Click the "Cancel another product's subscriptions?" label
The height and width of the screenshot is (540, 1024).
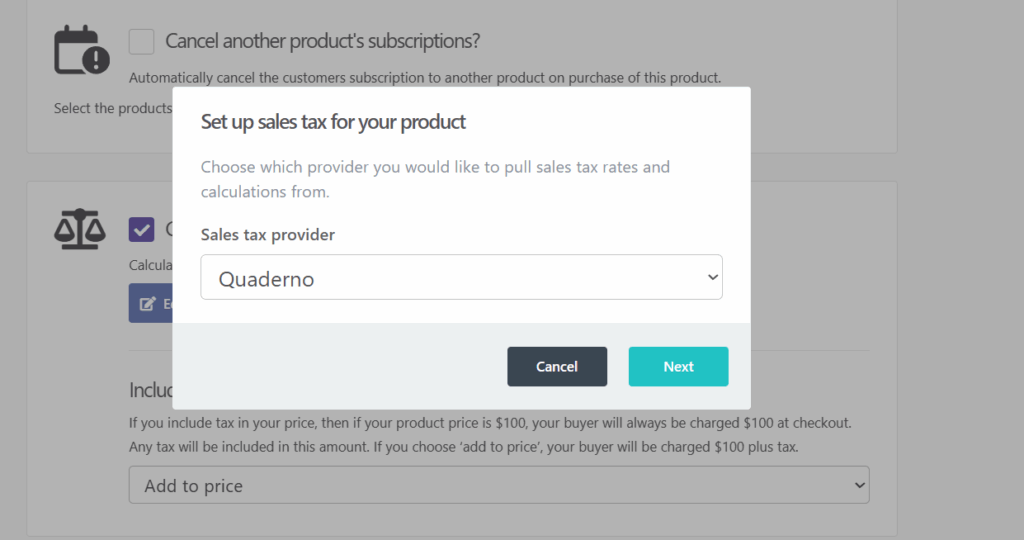323,41
